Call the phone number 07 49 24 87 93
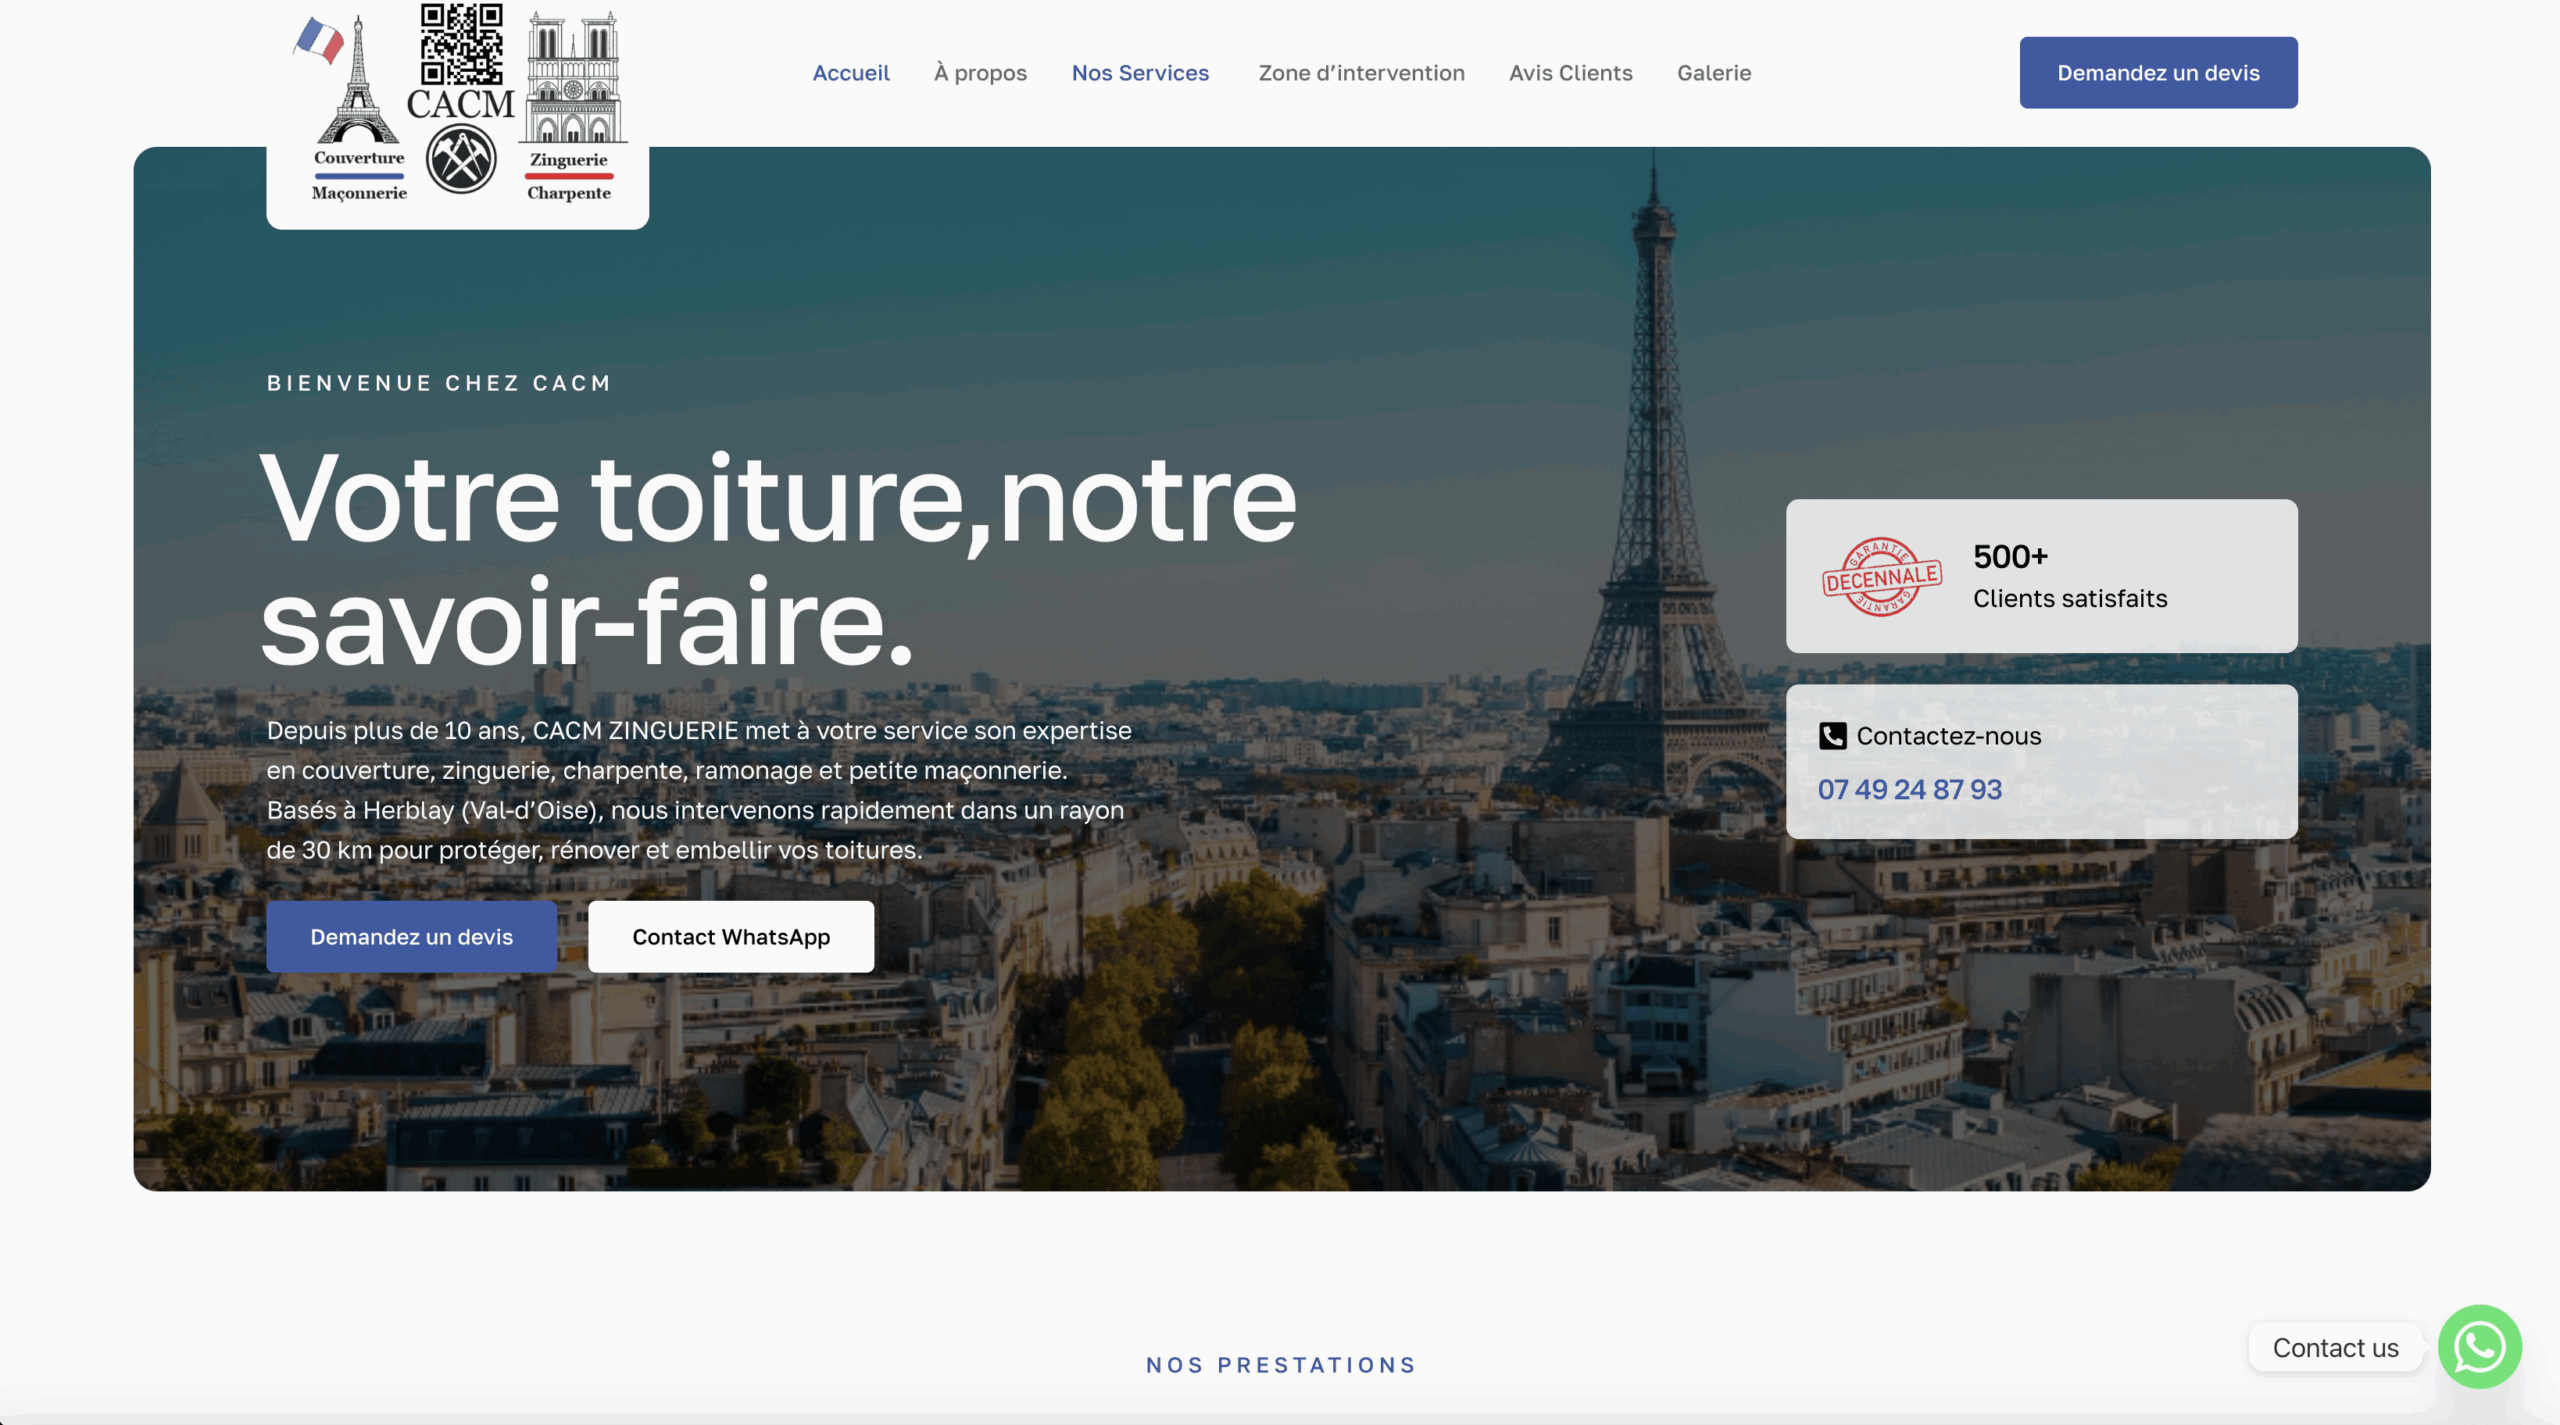The height and width of the screenshot is (1425, 2560). pyautogui.click(x=1909, y=790)
